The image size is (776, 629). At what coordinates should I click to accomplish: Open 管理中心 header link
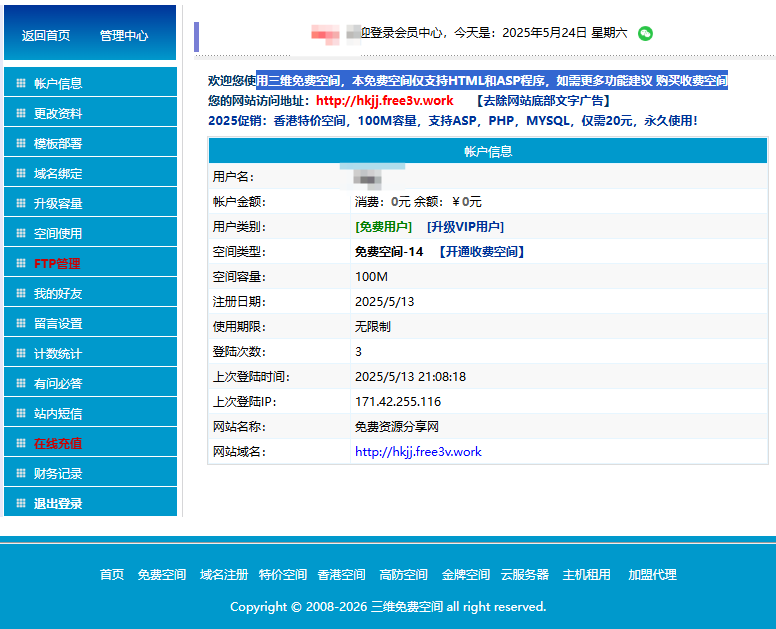click(x=124, y=36)
